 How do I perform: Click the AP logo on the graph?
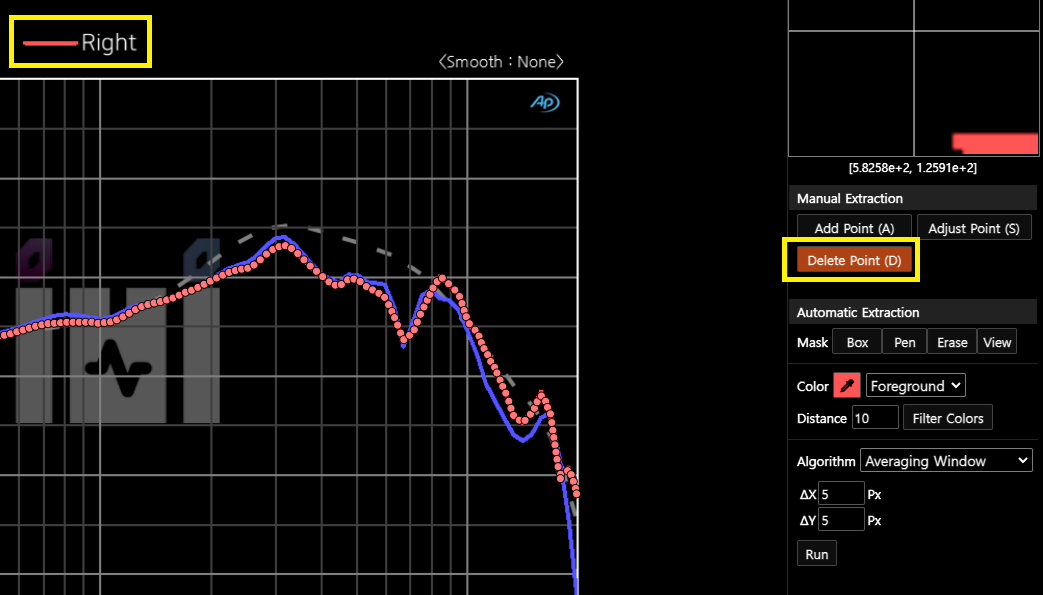click(545, 102)
